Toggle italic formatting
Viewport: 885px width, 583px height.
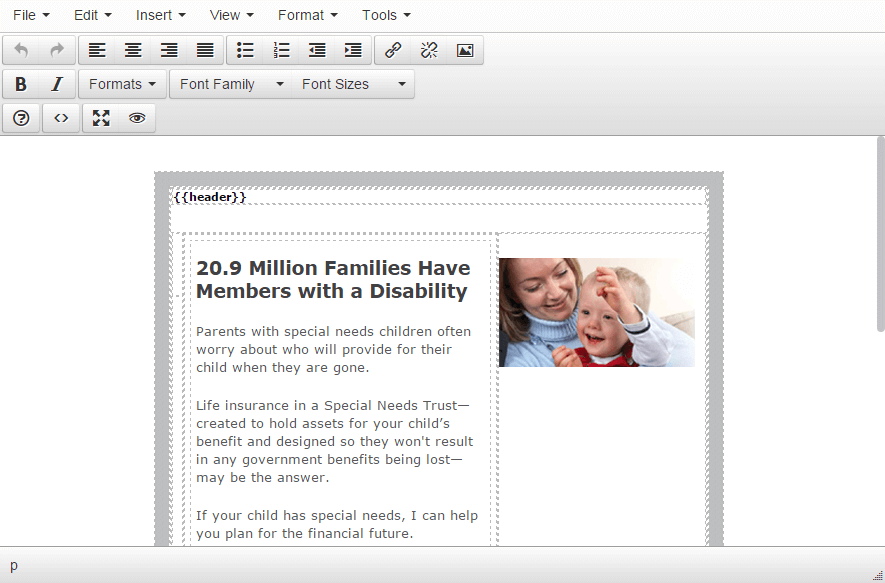(57, 84)
